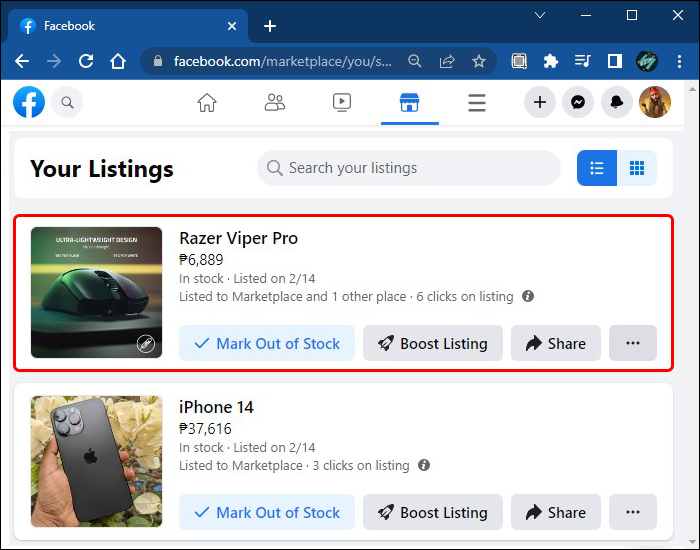Screen dimensions: 700x550
Task: Click the zoom magnifier in address bar
Action: tap(415, 61)
